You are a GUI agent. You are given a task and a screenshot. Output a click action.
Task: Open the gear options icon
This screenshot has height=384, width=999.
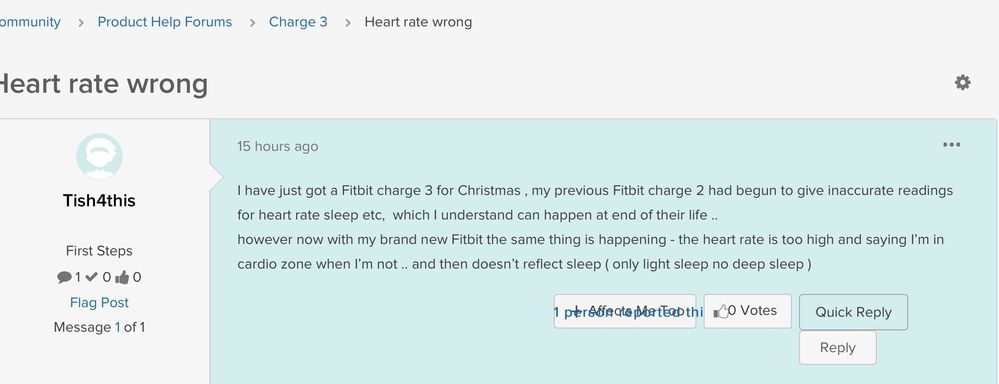(x=962, y=83)
